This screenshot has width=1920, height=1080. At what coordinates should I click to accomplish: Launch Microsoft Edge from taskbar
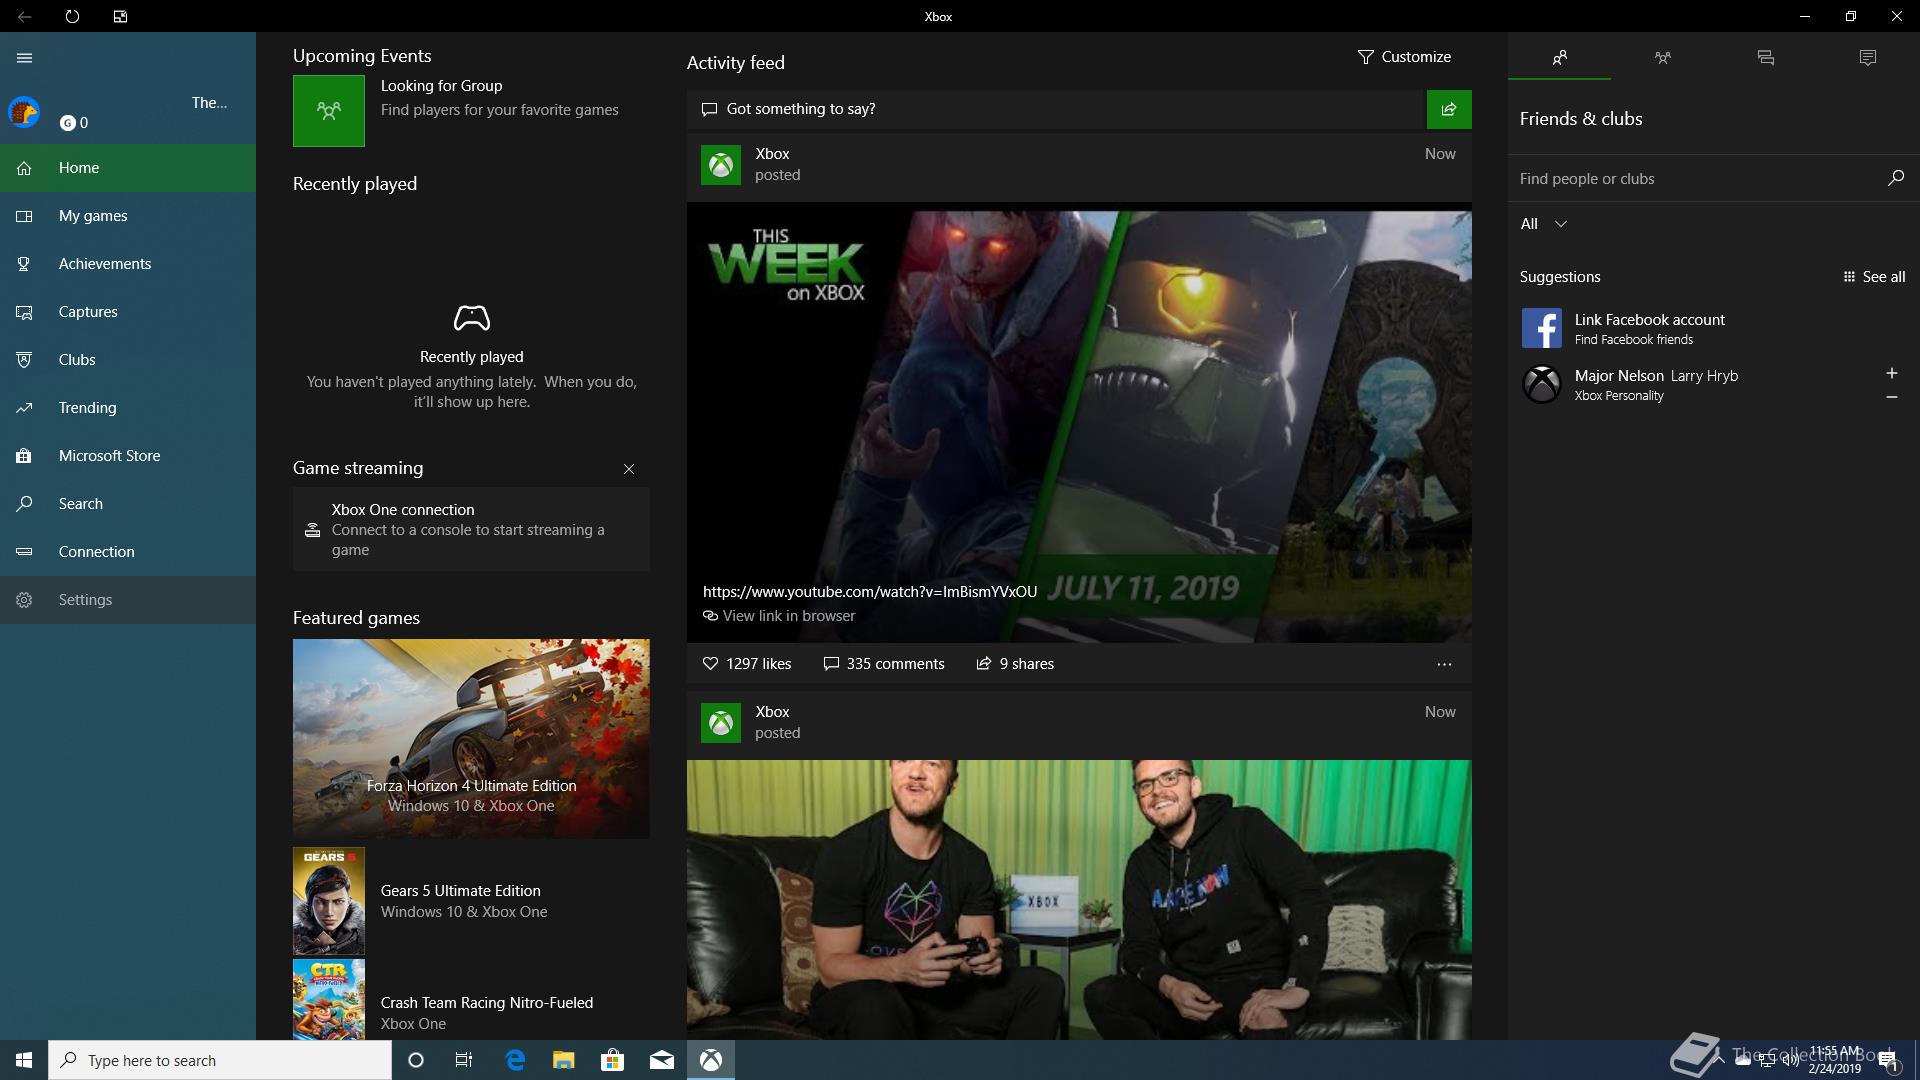[515, 1060]
